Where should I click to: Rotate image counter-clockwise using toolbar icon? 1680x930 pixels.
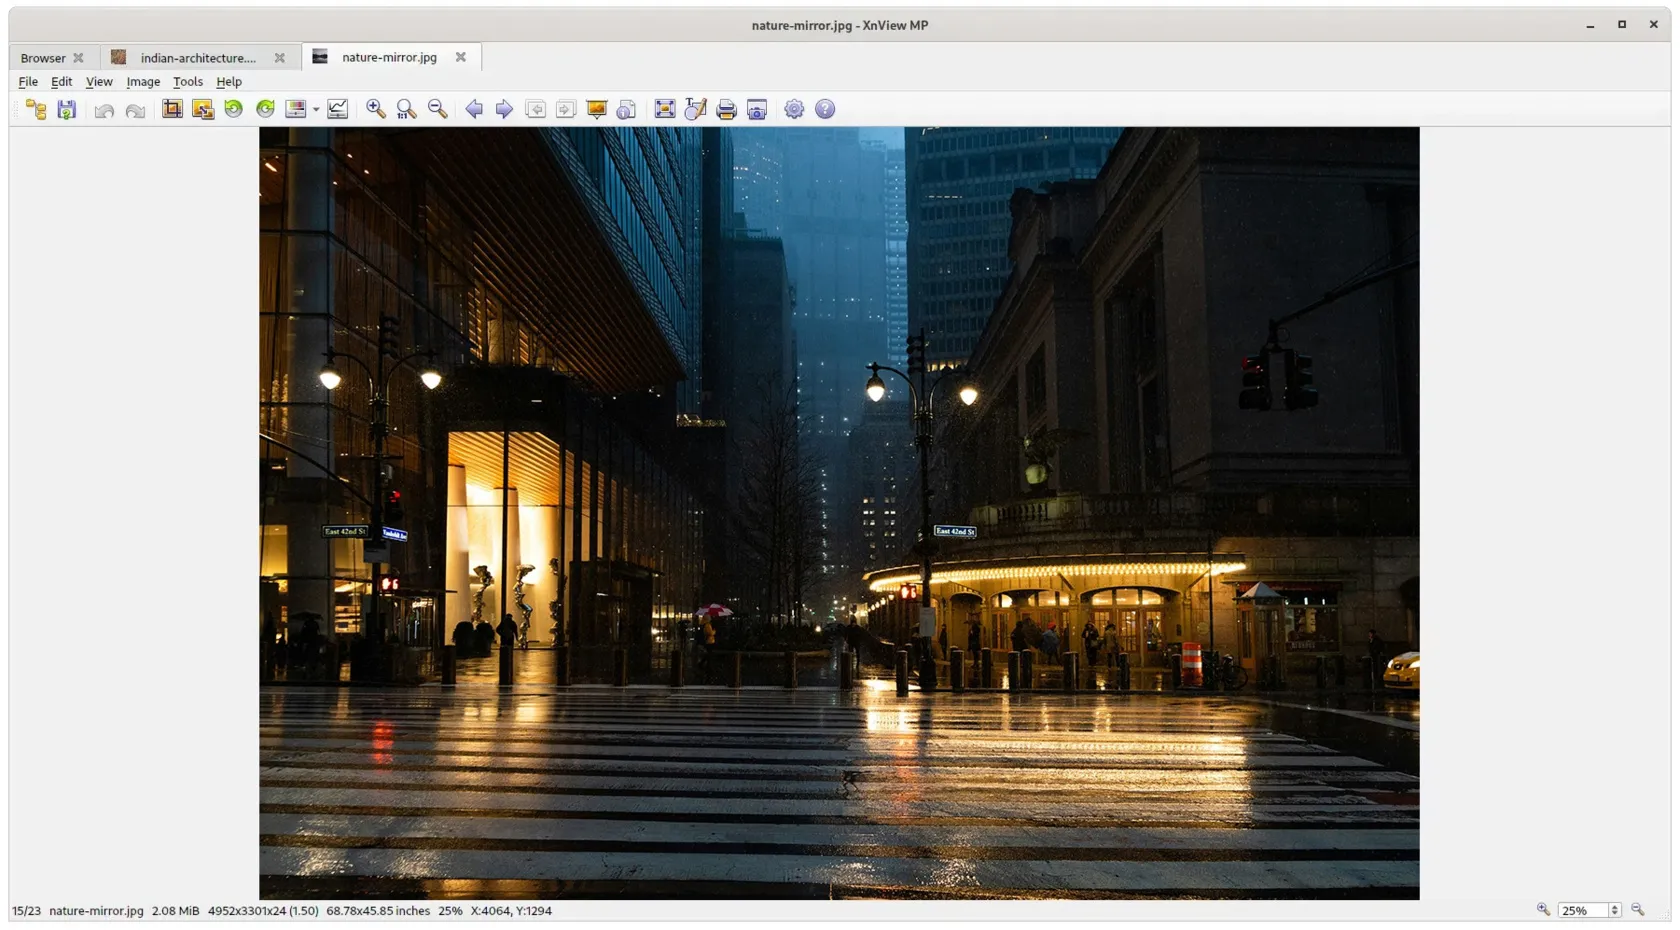click(x=234, y=110)
